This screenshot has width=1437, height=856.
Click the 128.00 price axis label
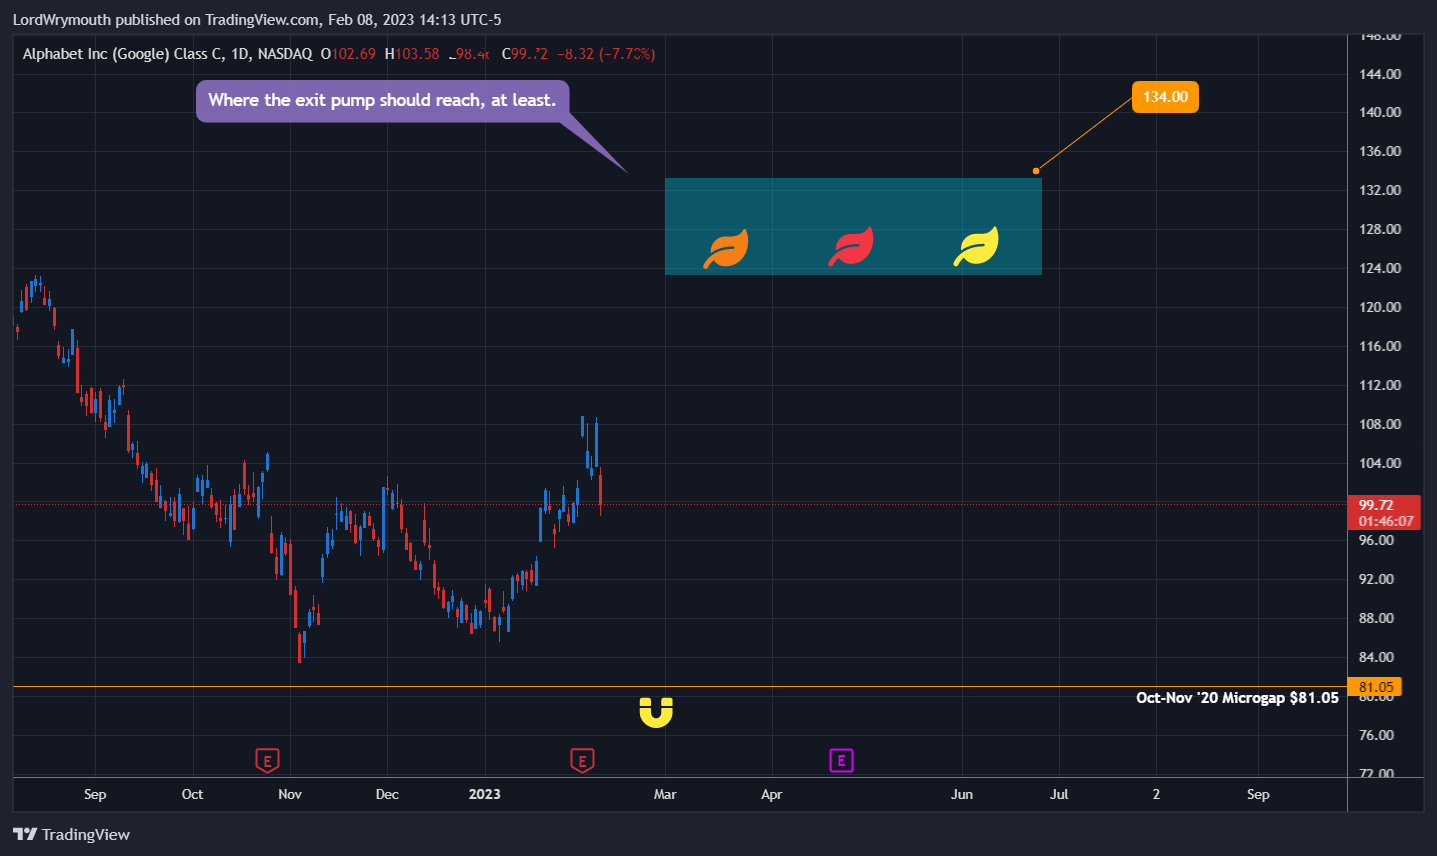[x=1380, y=229]
